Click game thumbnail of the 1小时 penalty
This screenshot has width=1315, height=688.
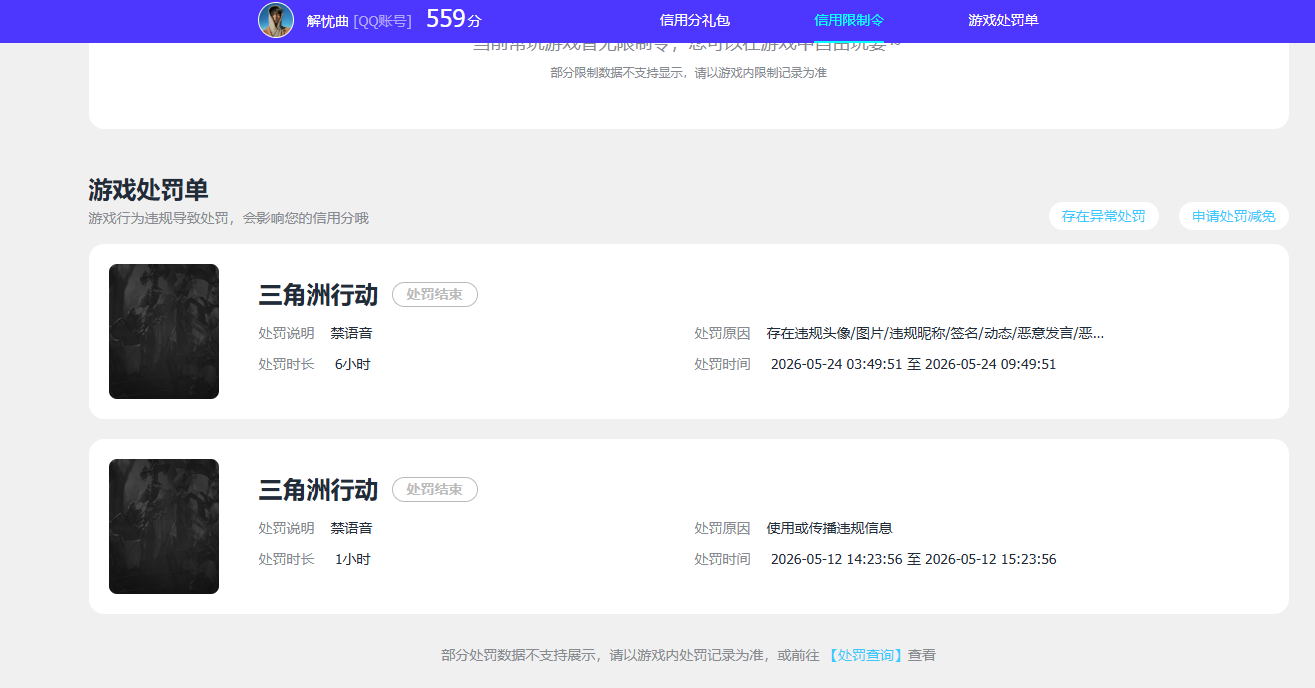click(164, 526)
